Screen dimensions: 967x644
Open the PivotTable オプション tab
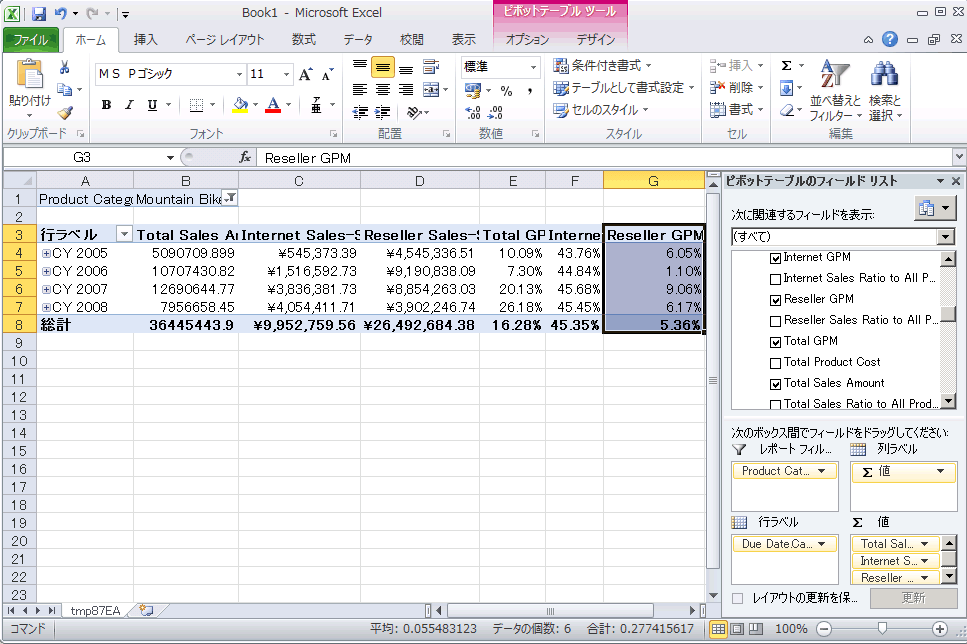(527, 40)
